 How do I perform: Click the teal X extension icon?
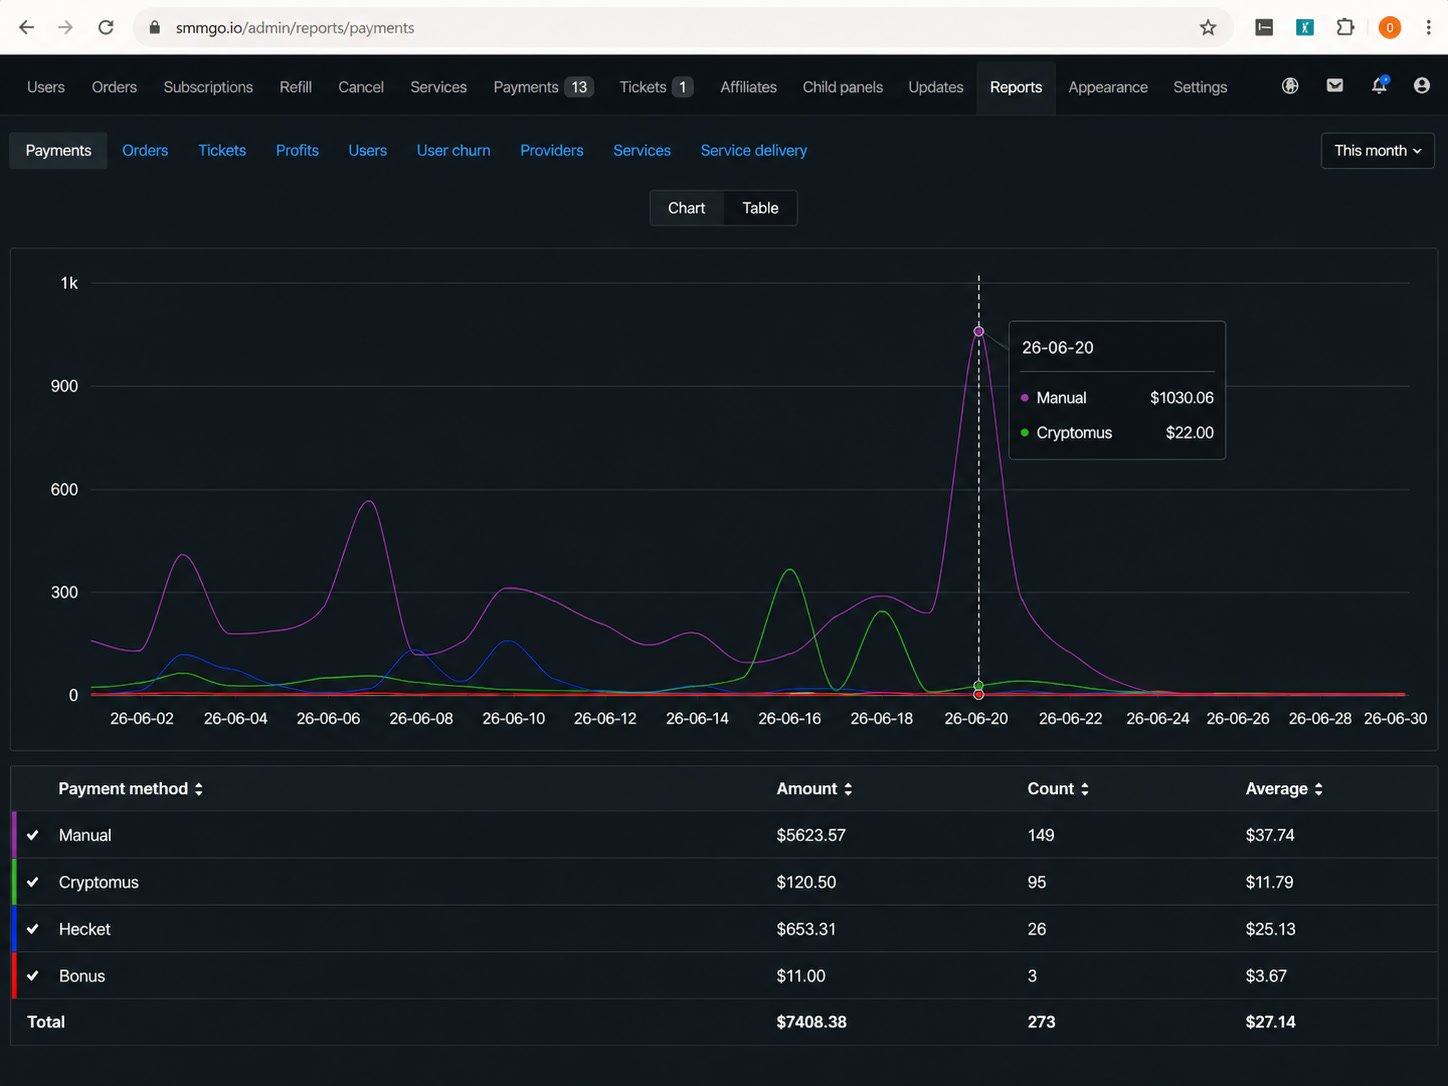pyautogui.click(x=1305, y=27)
